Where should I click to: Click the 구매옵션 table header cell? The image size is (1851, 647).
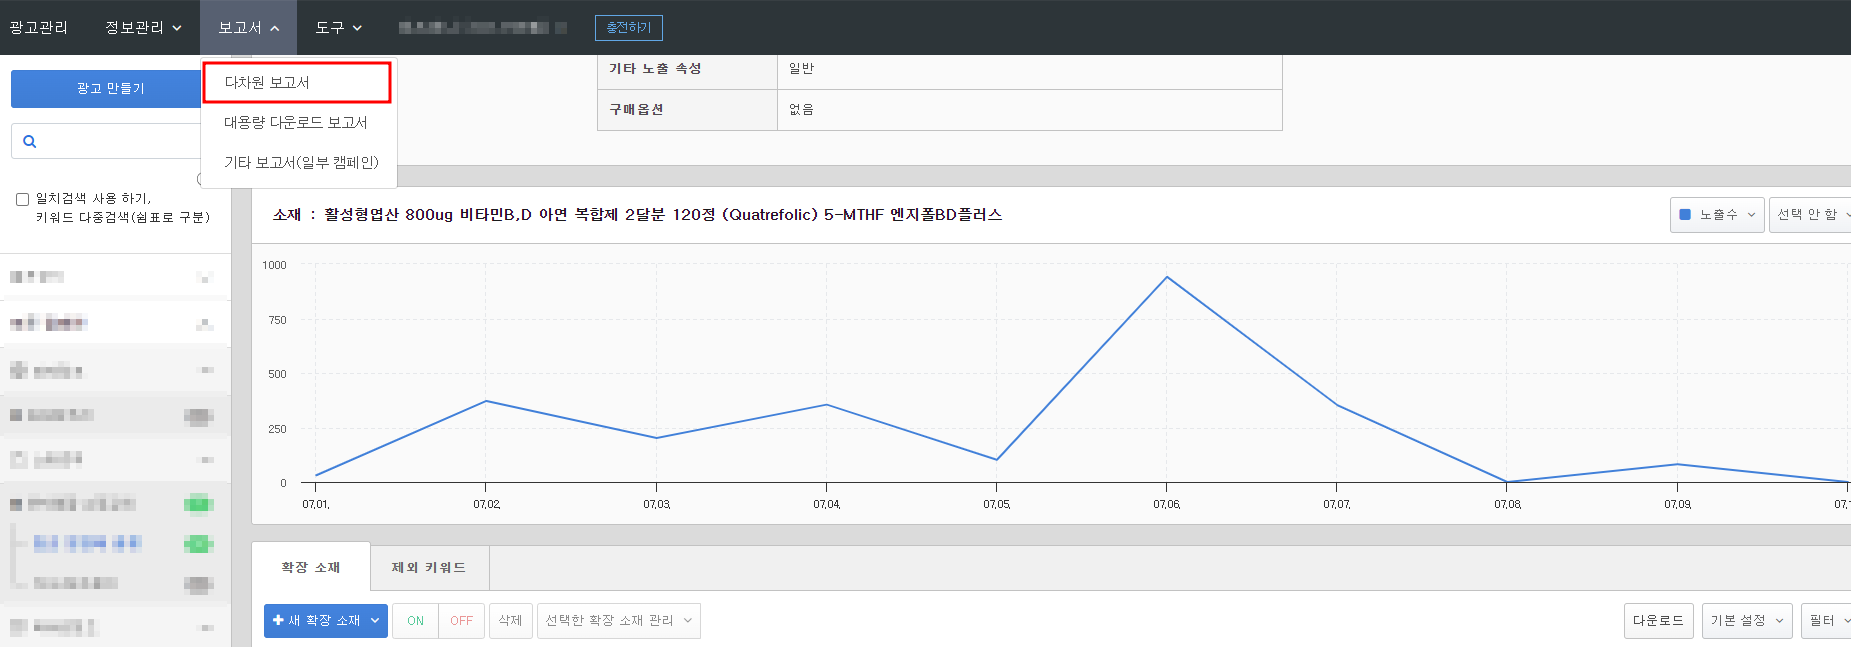(687, 110)
